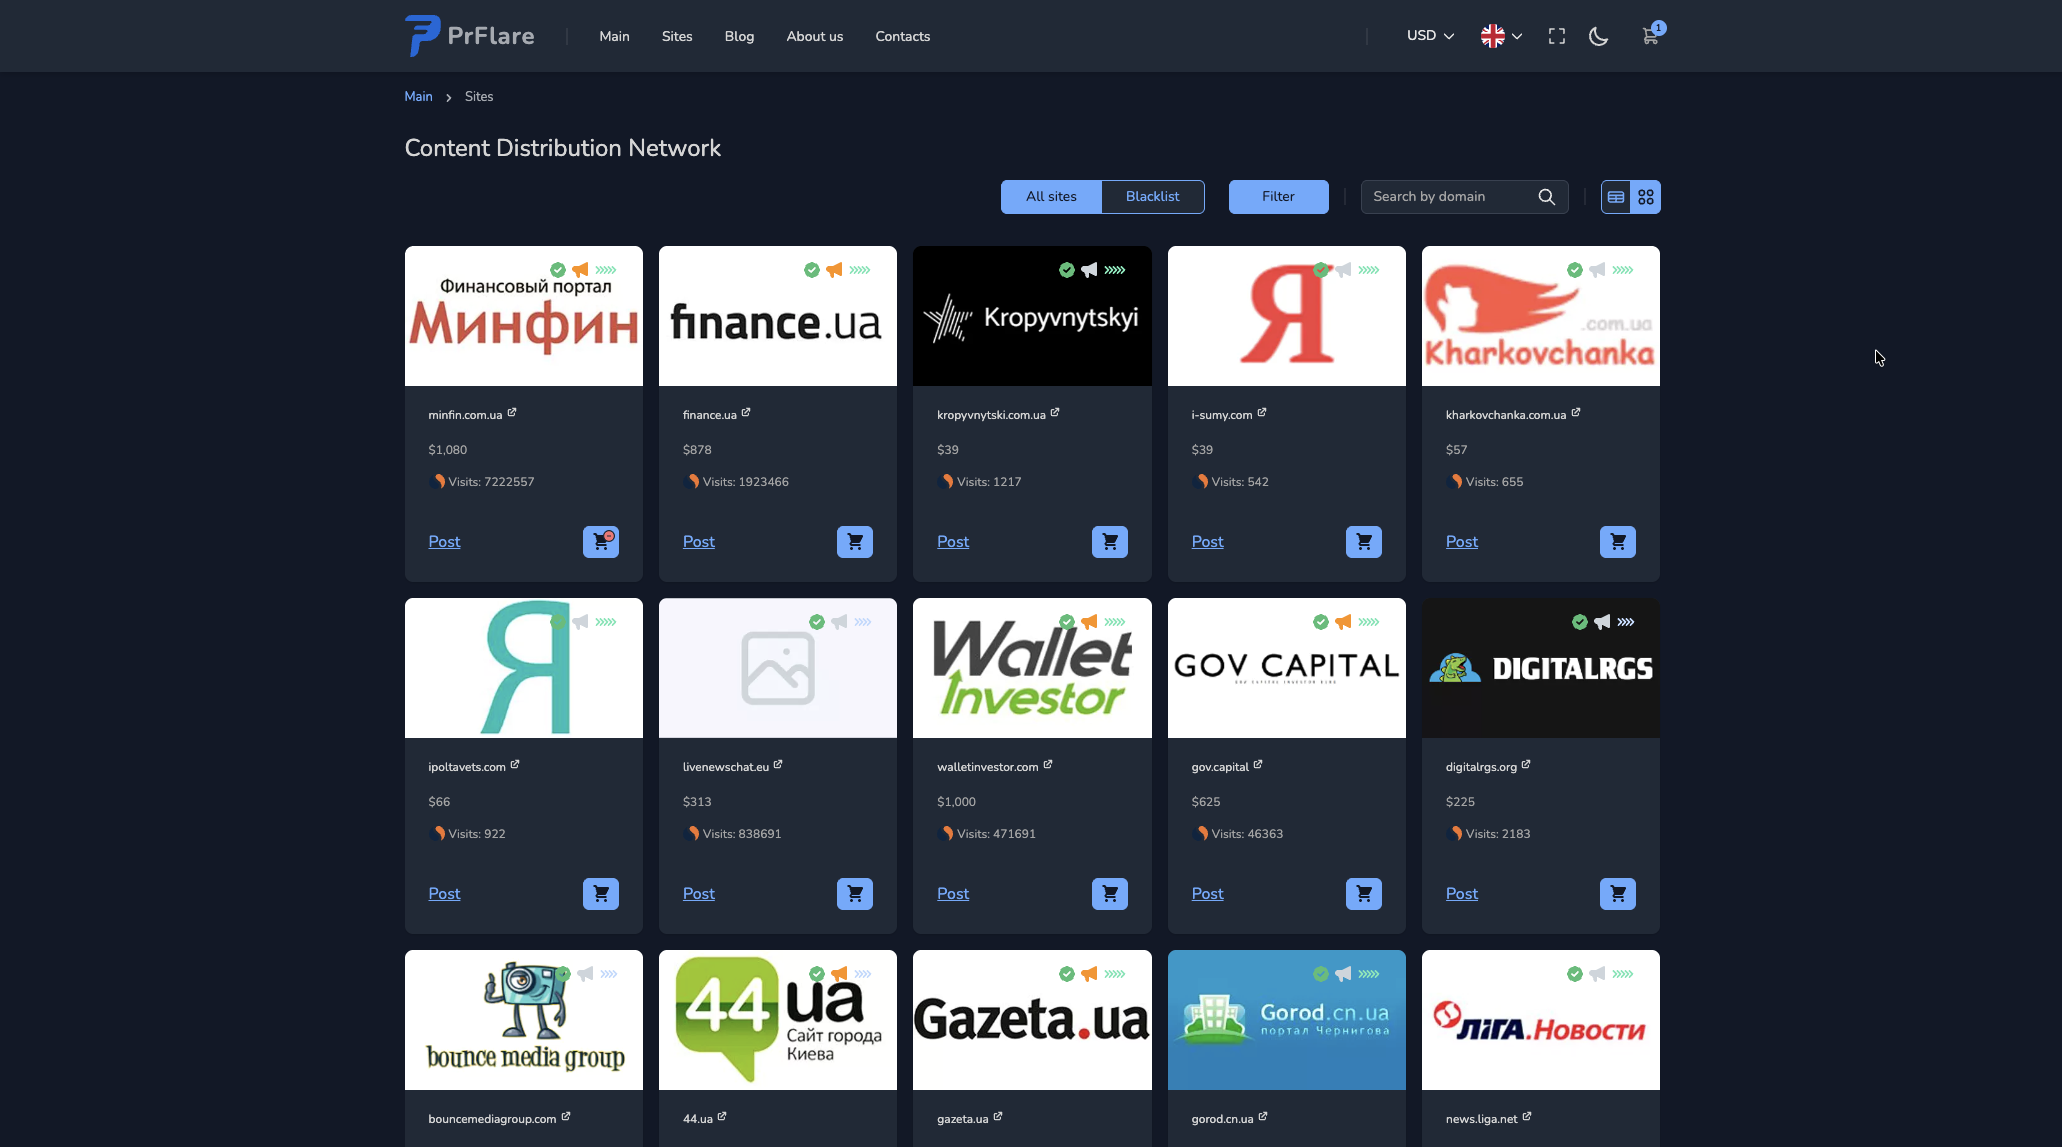The height and width of the screenshot is (1147, 2062).
Task: Switch to grid view layout
Action: [x=1646, y=197]
